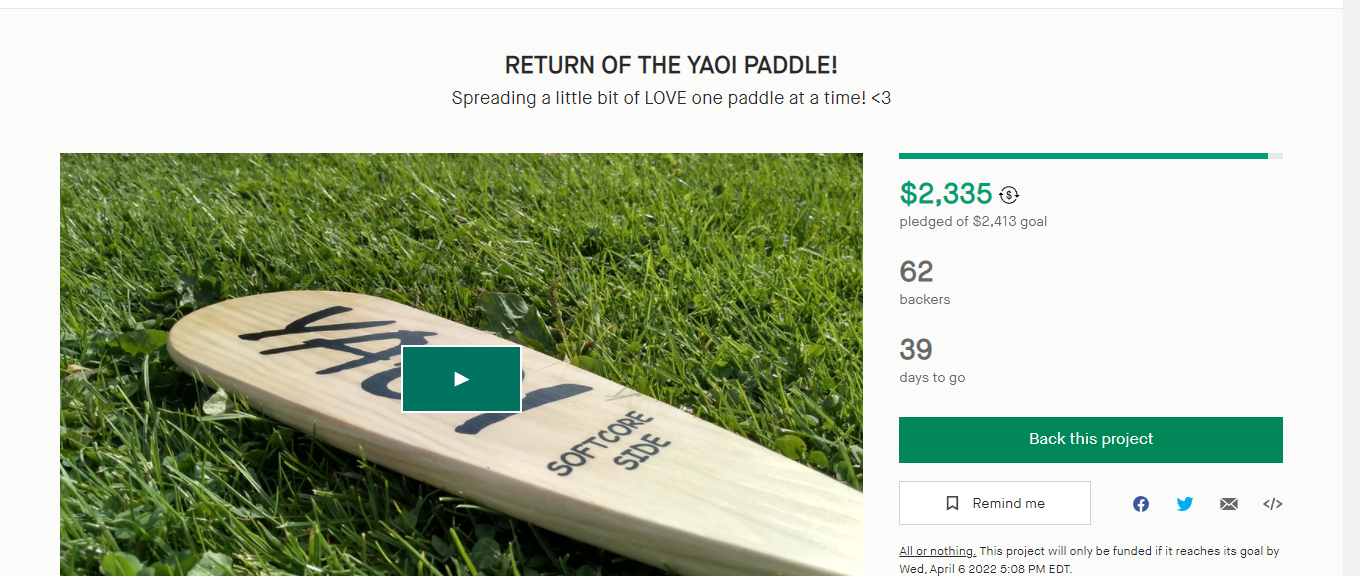1360x576 pixels.
Task: Click the Remind me button label
Action: click(1008, 503)
